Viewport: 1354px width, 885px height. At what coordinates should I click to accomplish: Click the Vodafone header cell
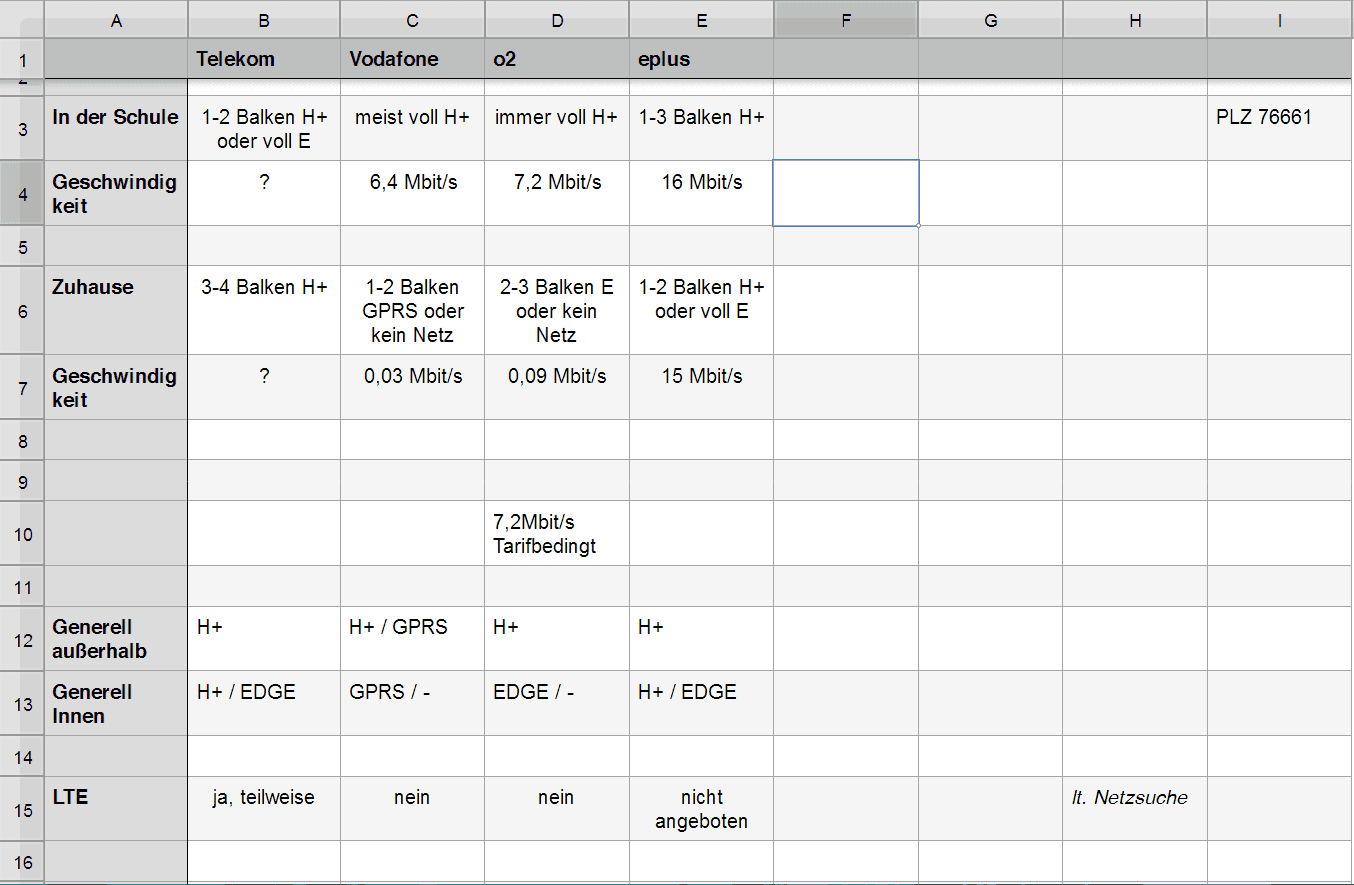point(412,59)
